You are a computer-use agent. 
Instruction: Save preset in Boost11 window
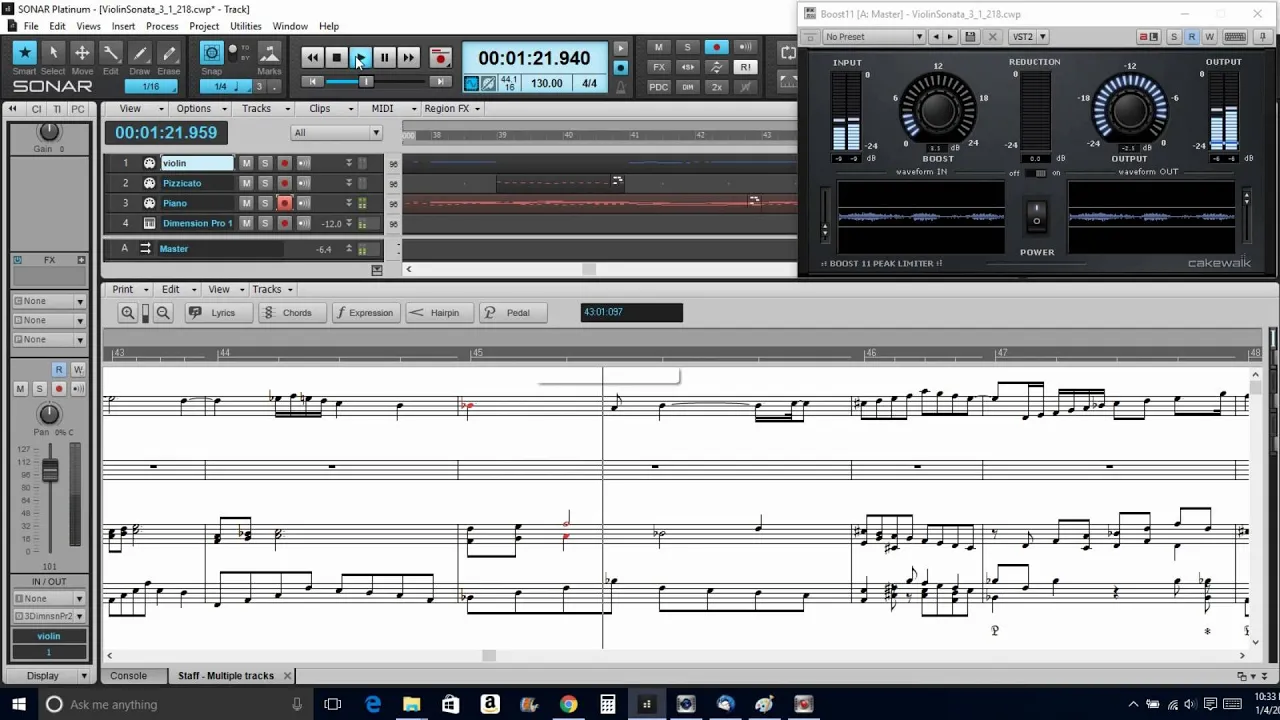click(x=970, y=37)
